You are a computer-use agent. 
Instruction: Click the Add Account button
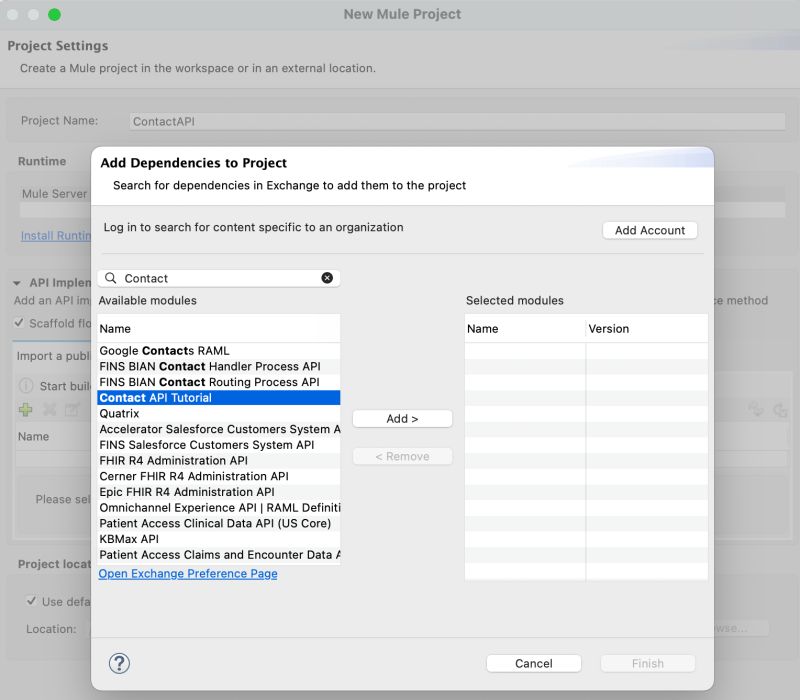click(x=649, y=230)
